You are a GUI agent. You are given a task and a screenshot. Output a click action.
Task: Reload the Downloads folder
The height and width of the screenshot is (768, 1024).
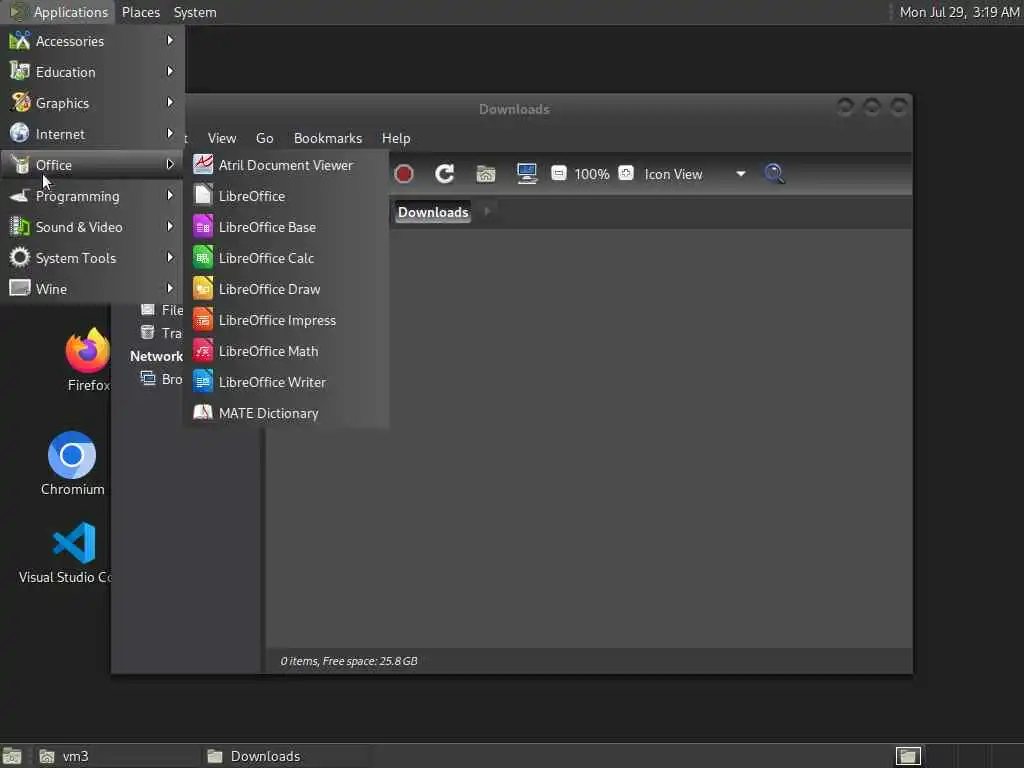tap(445, 174)
